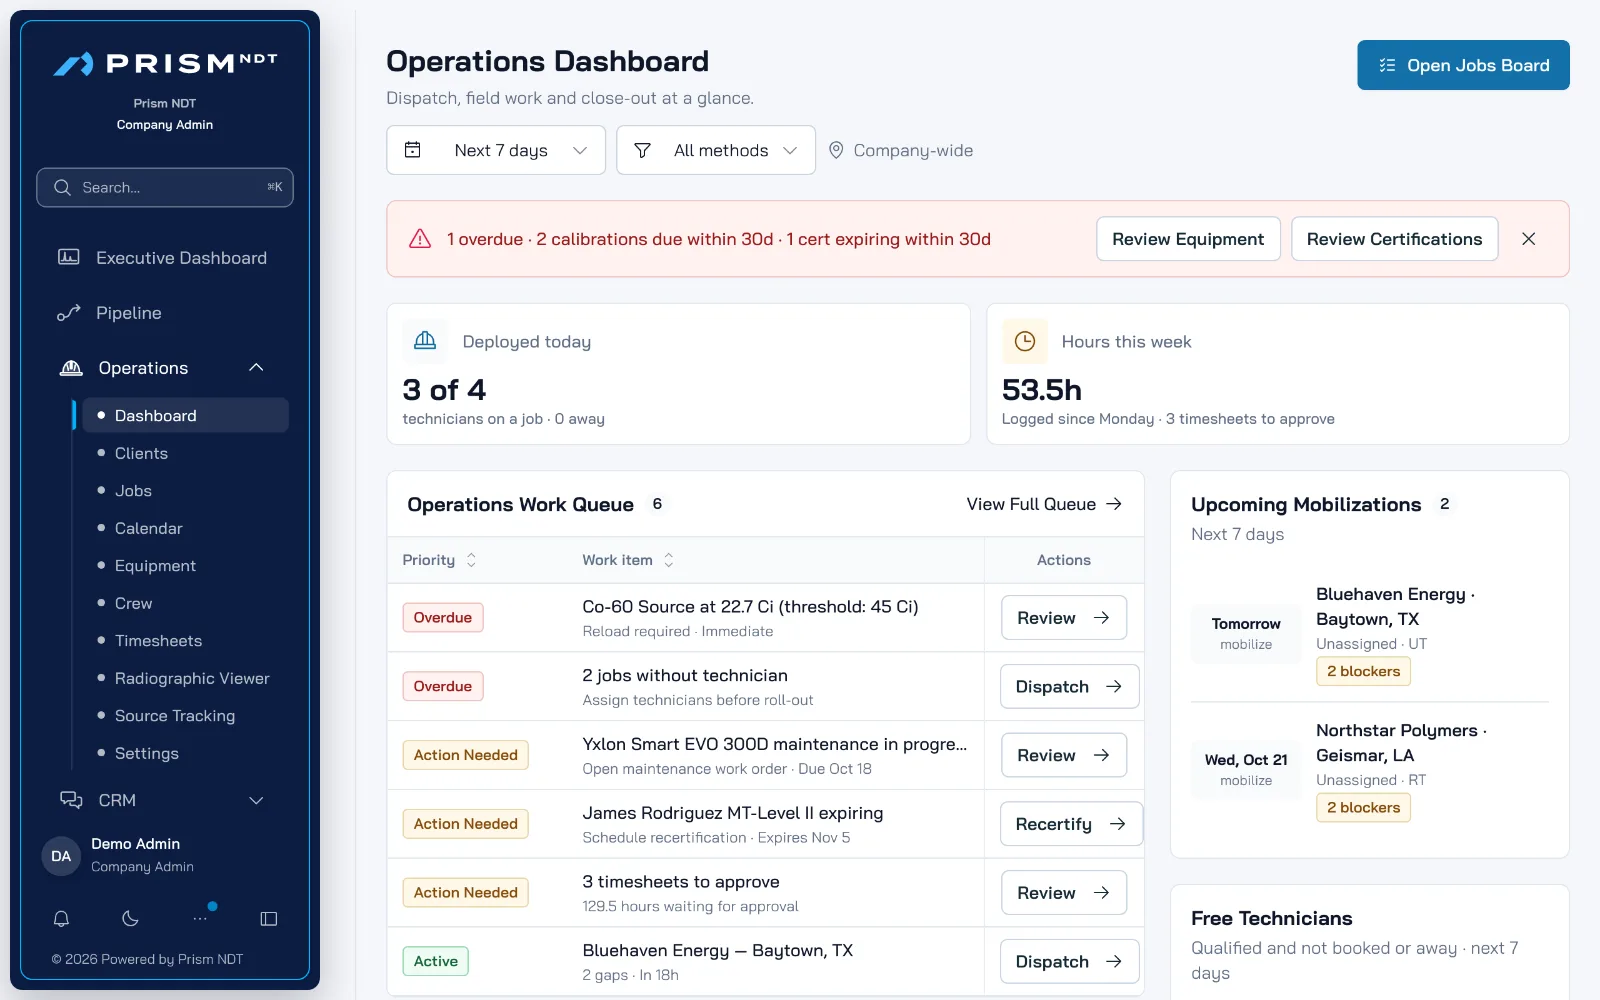Screen dimensions: 1600x1000
Task: Open Timesheets in the sidebar
Action: click(x=185, y=641)
